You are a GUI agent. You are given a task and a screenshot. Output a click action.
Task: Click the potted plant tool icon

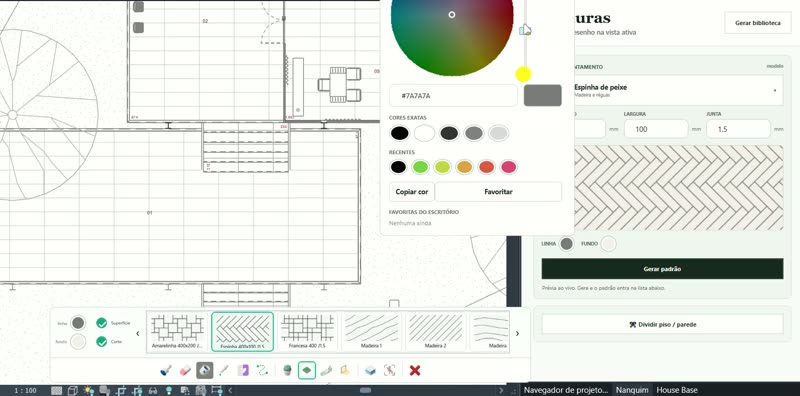pos(287,370)
